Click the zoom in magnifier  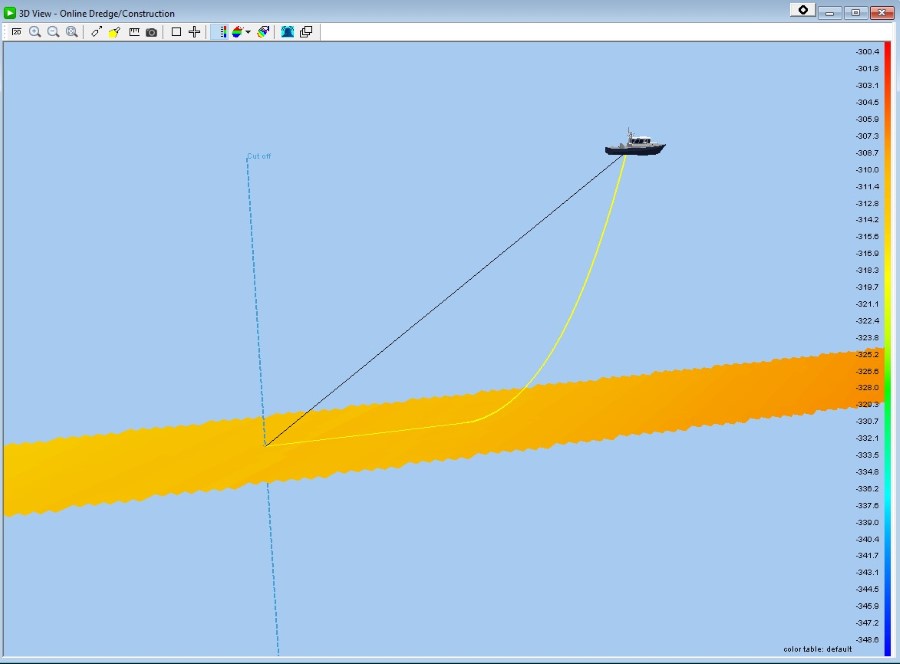35,32
